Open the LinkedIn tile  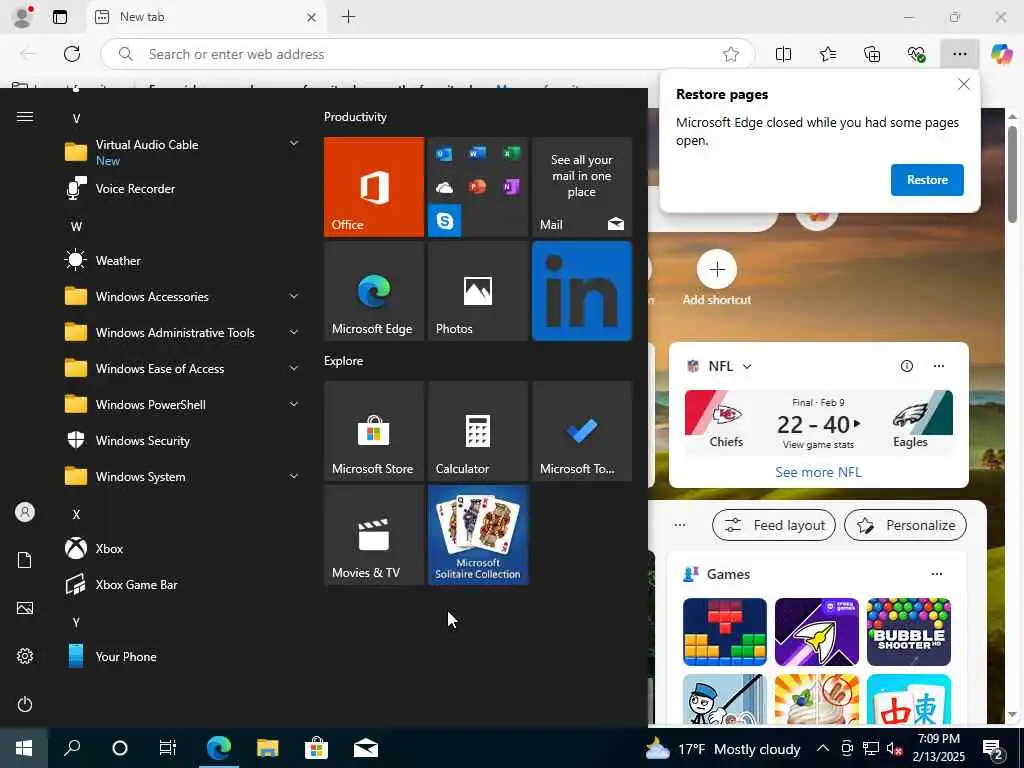pyautogui.click(x=582, y=291)
